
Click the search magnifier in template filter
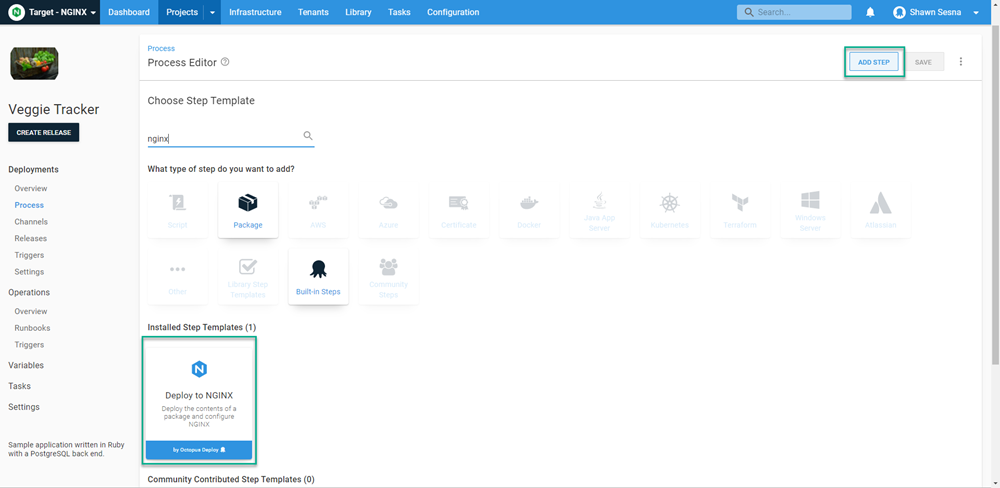(x=308, y=136)
